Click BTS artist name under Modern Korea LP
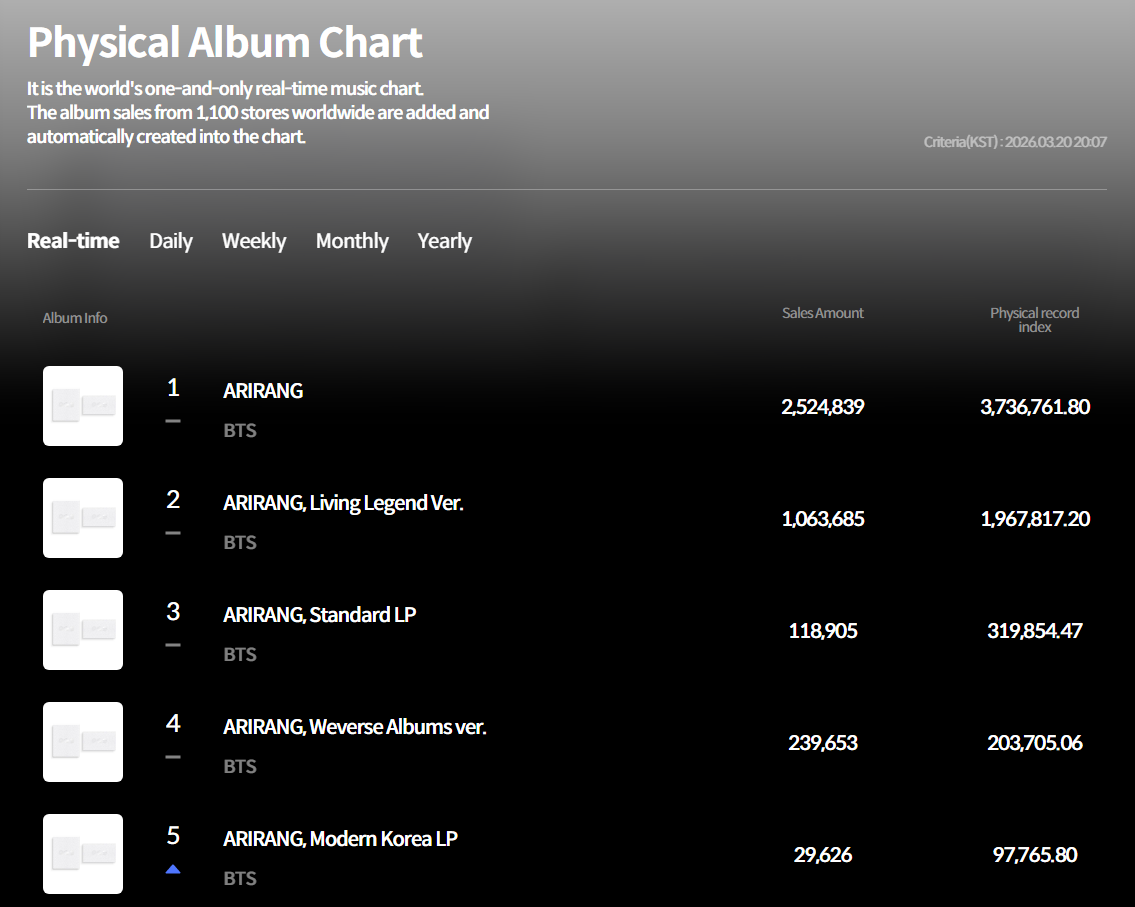1135x907 pixels. (240, 879)
